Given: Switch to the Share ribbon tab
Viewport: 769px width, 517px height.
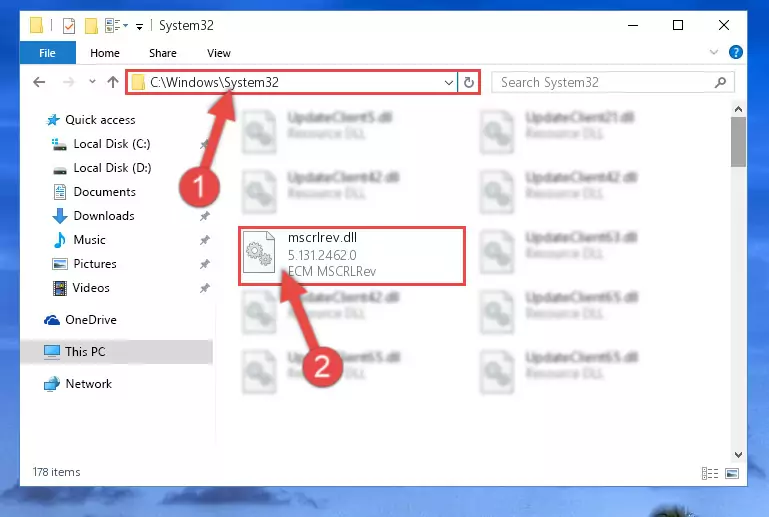Looking at the screenshot, I should [163, 53].
